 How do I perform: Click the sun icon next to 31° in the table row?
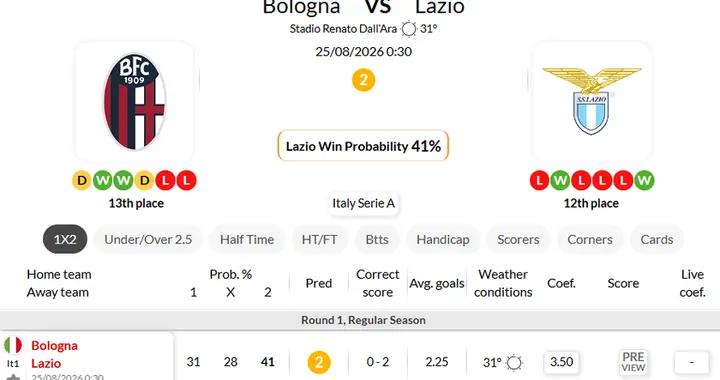pos(514,363)
